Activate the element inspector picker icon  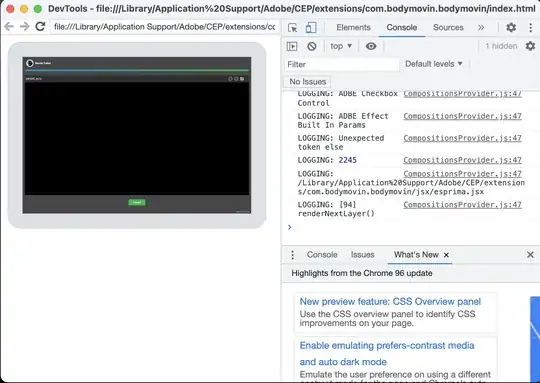click(x=292, y=28)
